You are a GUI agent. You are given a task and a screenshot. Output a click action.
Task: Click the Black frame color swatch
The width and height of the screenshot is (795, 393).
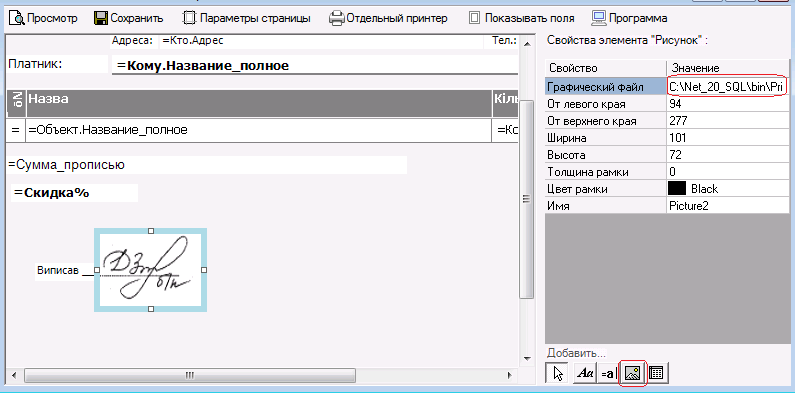(677, 189)
